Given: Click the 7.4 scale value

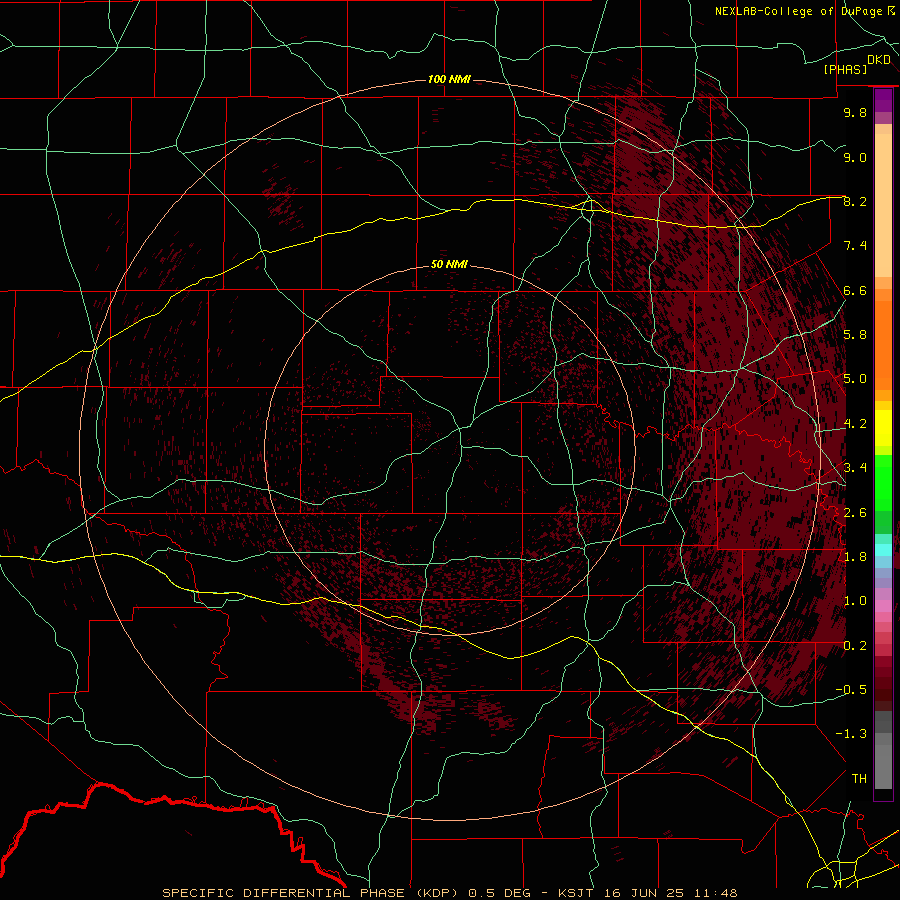Looking at the screenshot, I should click(x=855, y=246).
